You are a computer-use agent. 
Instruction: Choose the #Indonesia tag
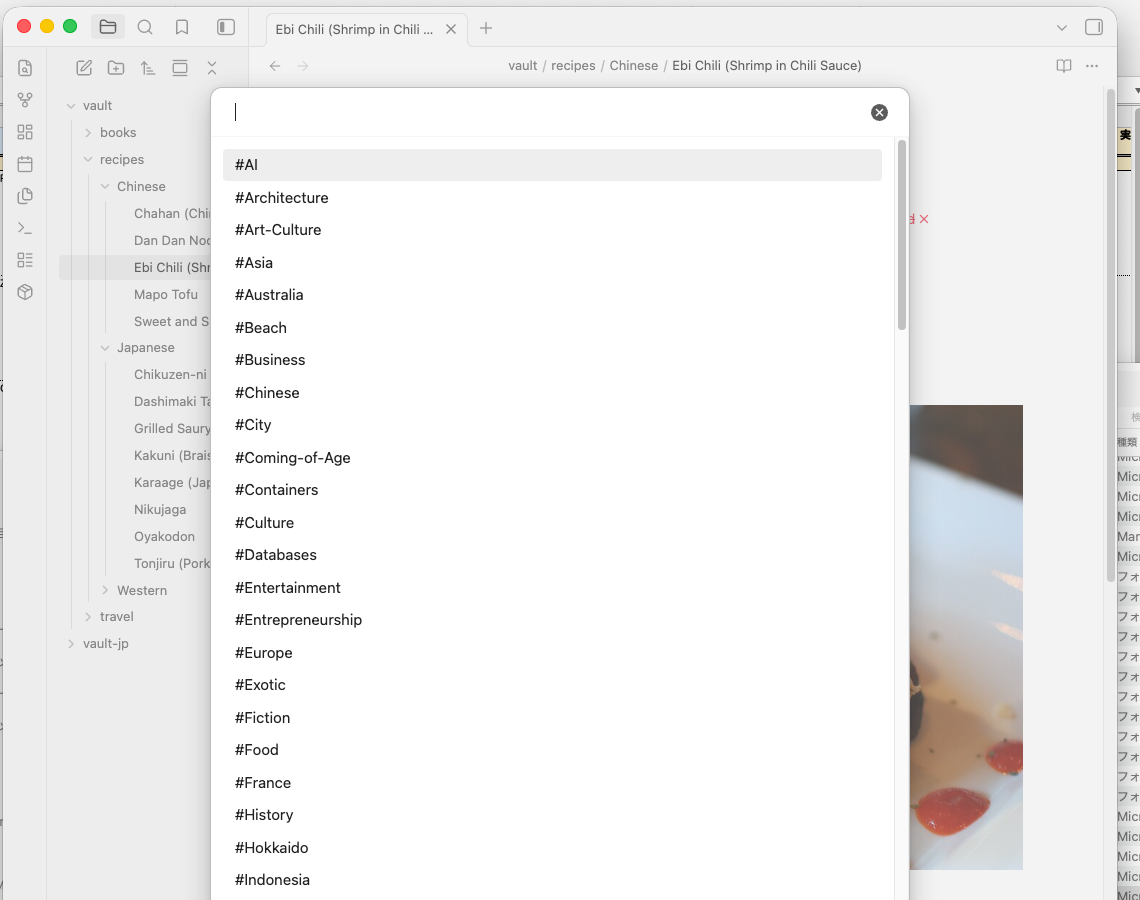pos(552,880)
